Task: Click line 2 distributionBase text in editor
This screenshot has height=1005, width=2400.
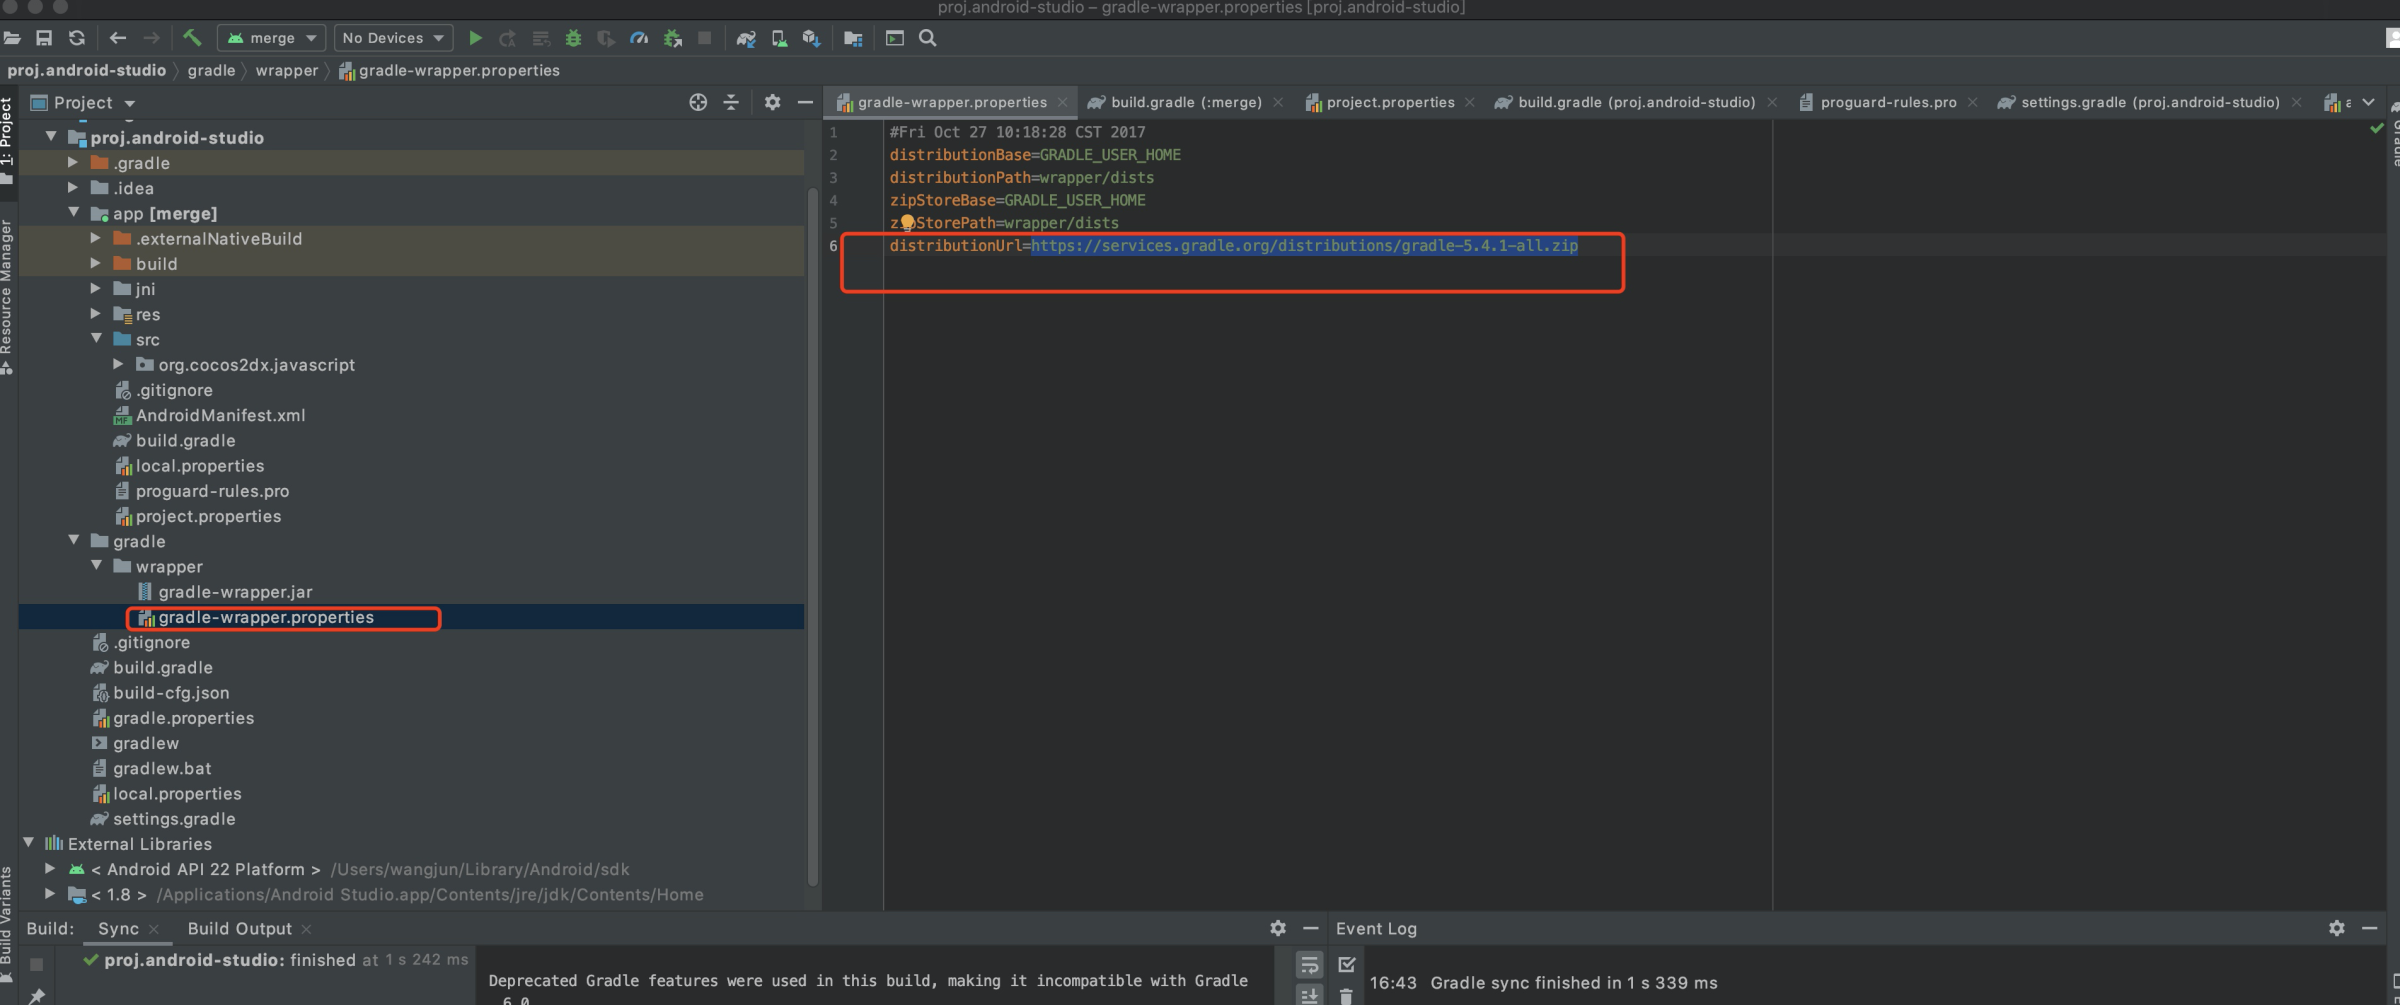Action: point(1035,154)
